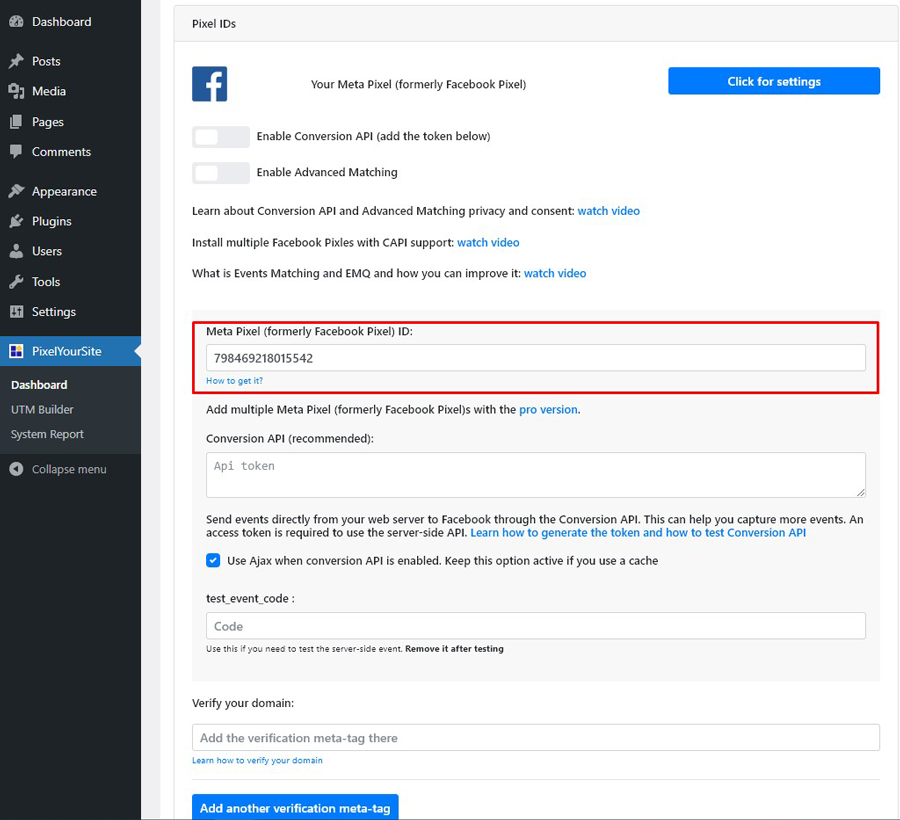Image resolution: width=900 pixels, height=820 pixels.
Task: Click Your Meta Pixel (formerly Facebook Pixel) text
Action: tap(418, 84)
